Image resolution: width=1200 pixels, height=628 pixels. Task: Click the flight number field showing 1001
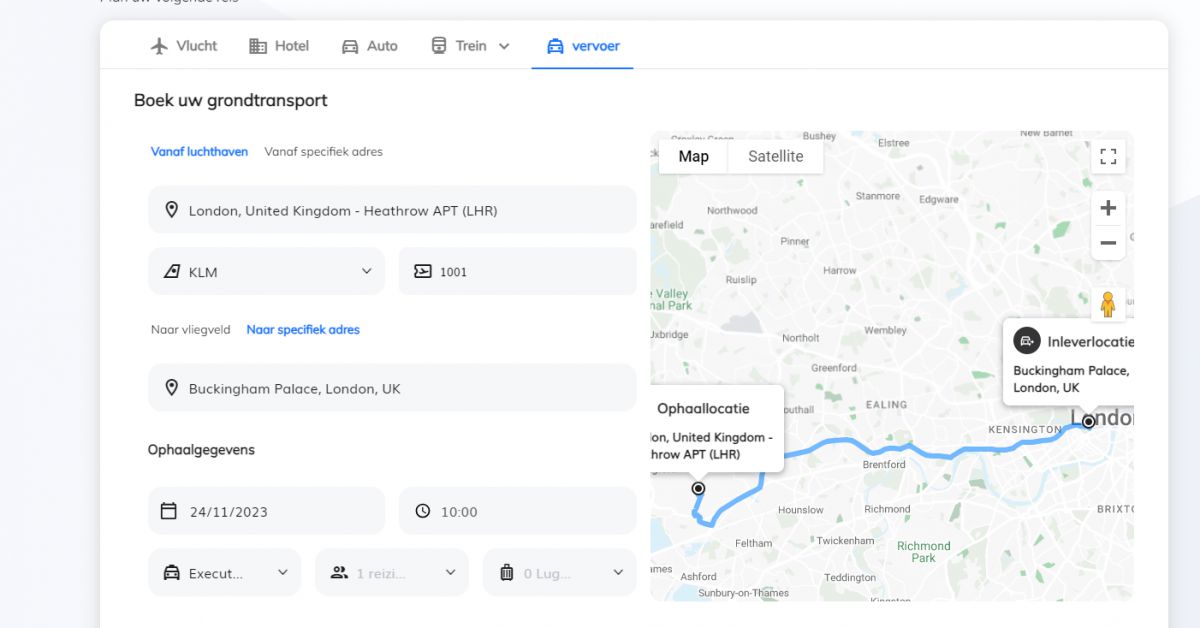click(x=517, y=272)
